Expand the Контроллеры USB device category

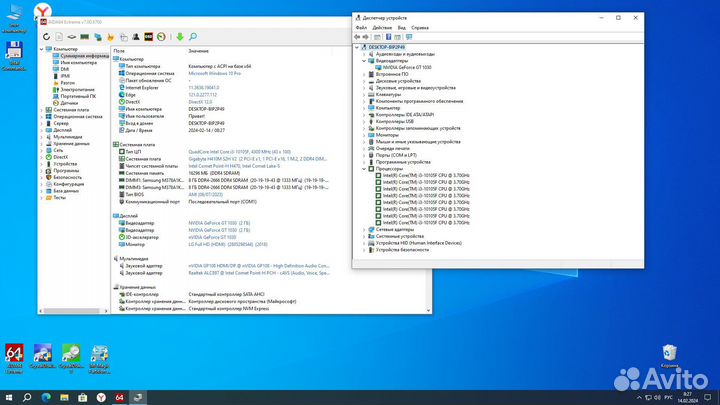pos(364,121)
